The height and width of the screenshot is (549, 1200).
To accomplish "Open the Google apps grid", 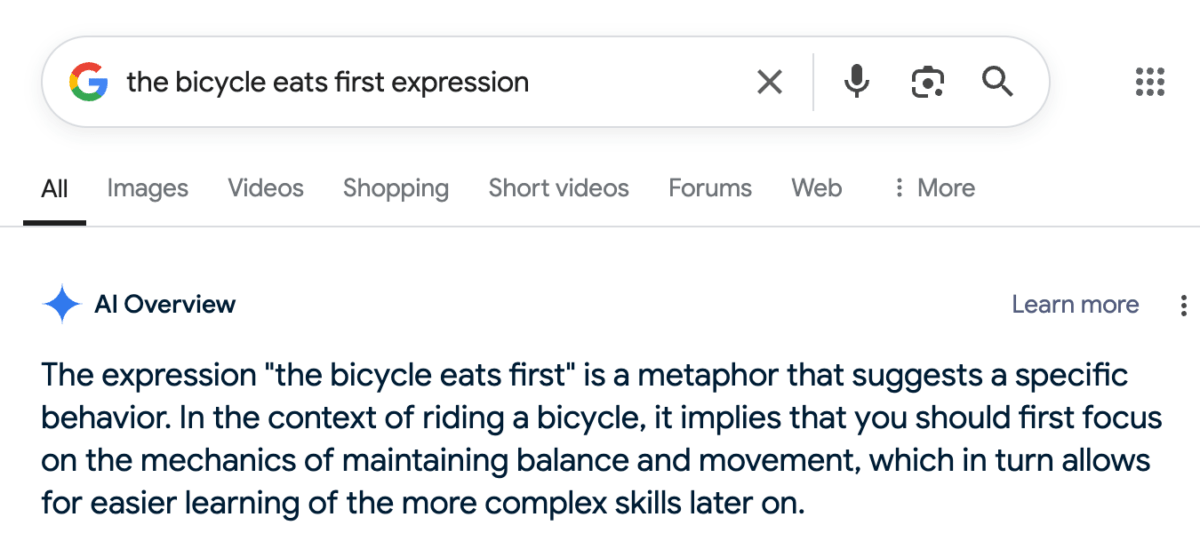I will (x=1150, y=82).
